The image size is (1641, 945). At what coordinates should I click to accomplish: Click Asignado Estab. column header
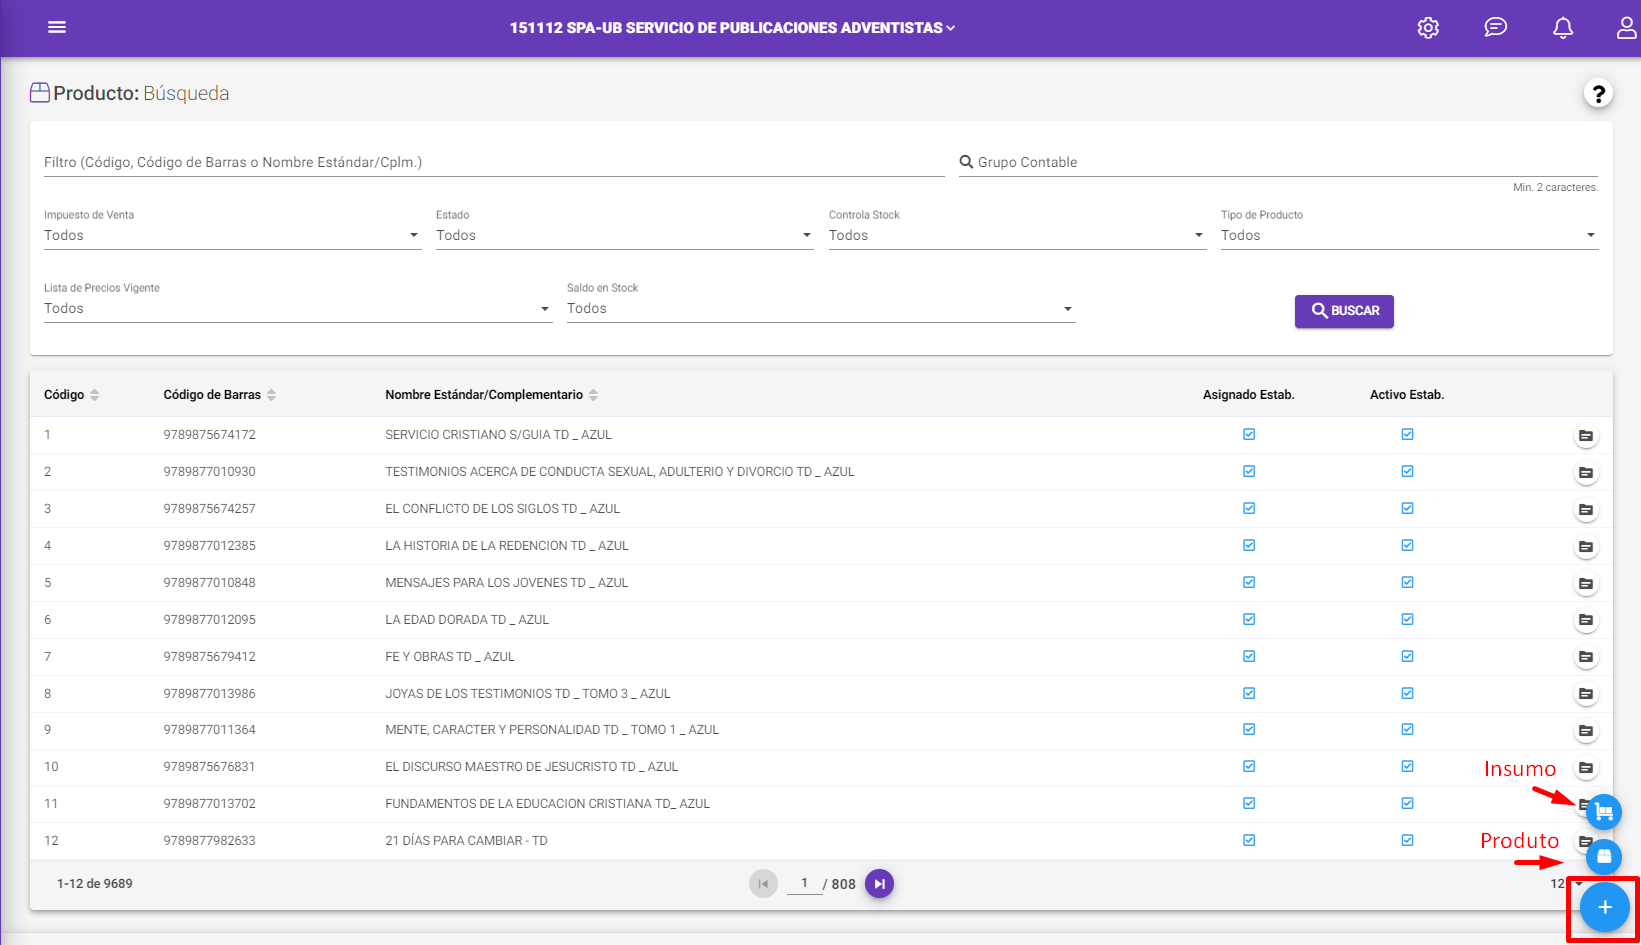1249,395
